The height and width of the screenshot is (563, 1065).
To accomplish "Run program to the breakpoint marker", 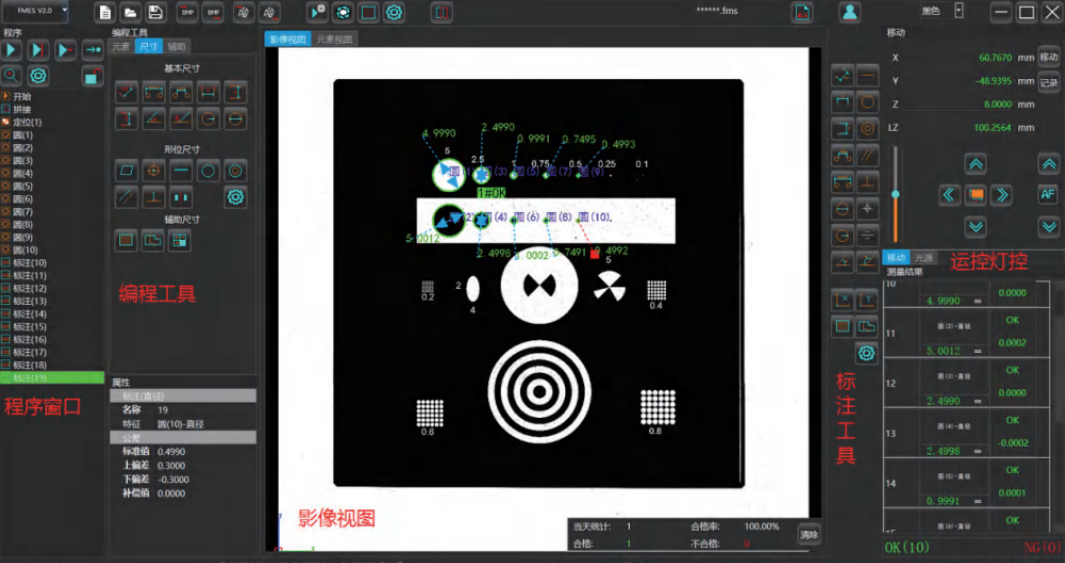I will click(x=38, y=50).
